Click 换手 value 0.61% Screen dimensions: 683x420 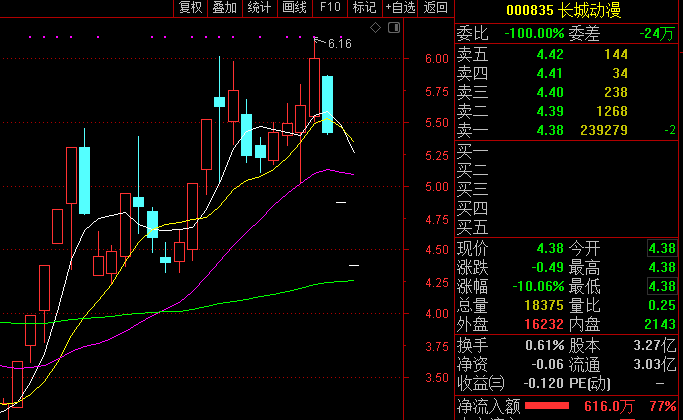pos(544,346)
